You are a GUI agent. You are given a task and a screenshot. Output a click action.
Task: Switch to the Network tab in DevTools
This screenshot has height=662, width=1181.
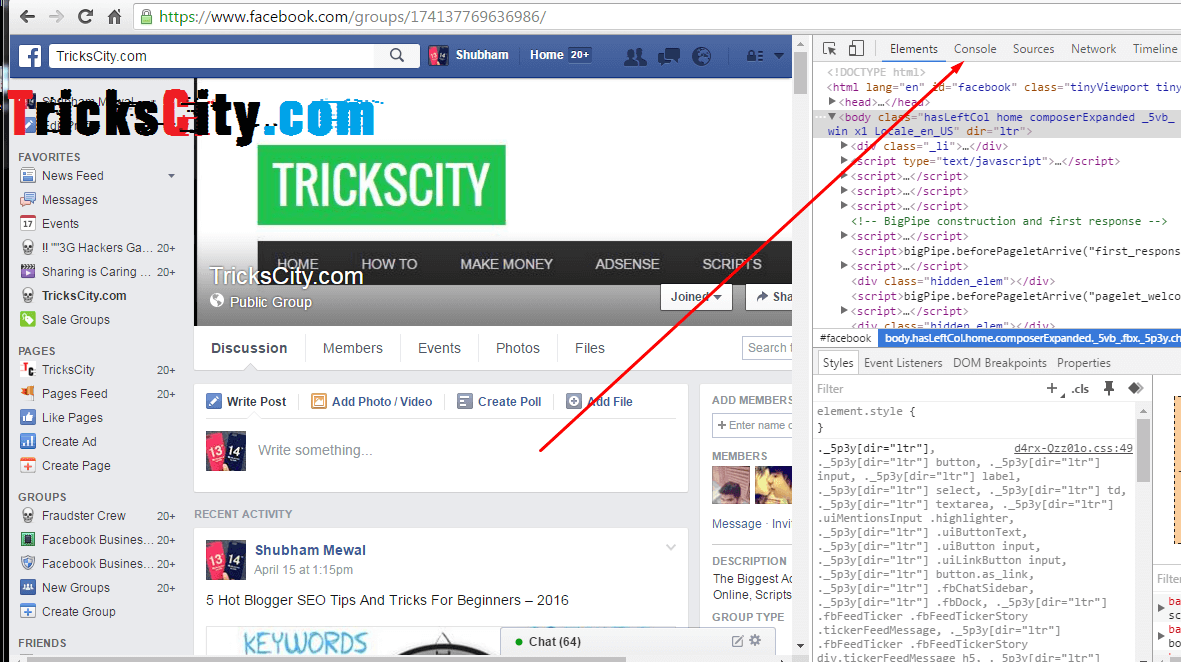coord(1094,49)
